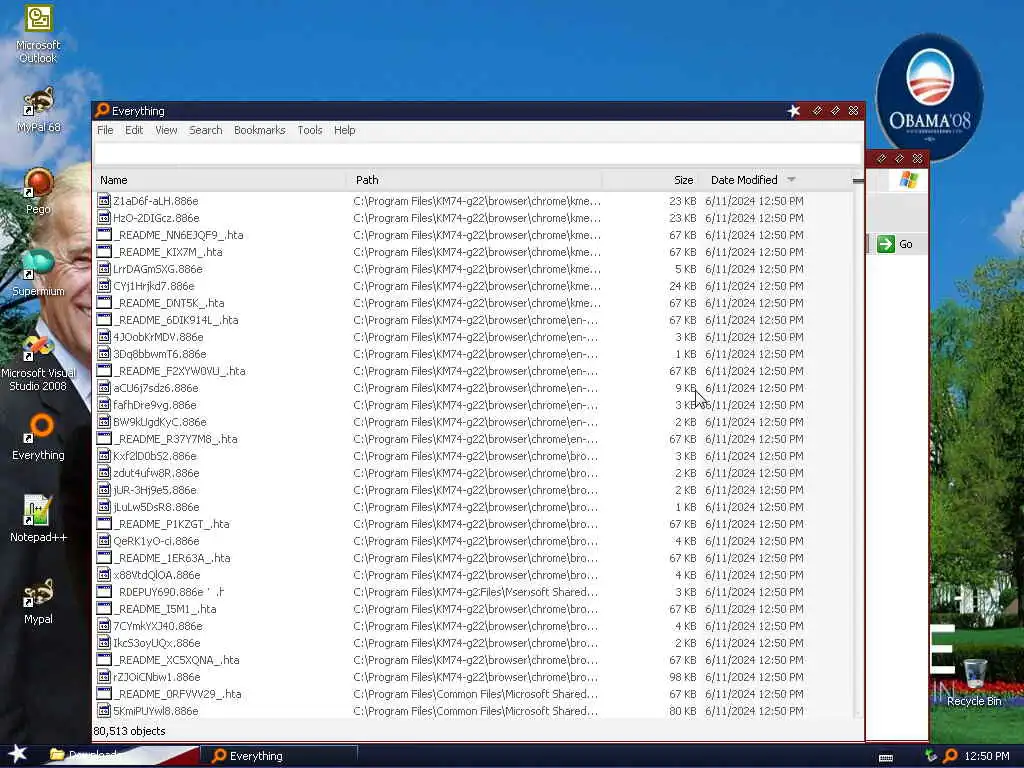Select file _README_F2XYW0VU_.hta
This screenshot has height=768, width=1024.
(180, 370)
